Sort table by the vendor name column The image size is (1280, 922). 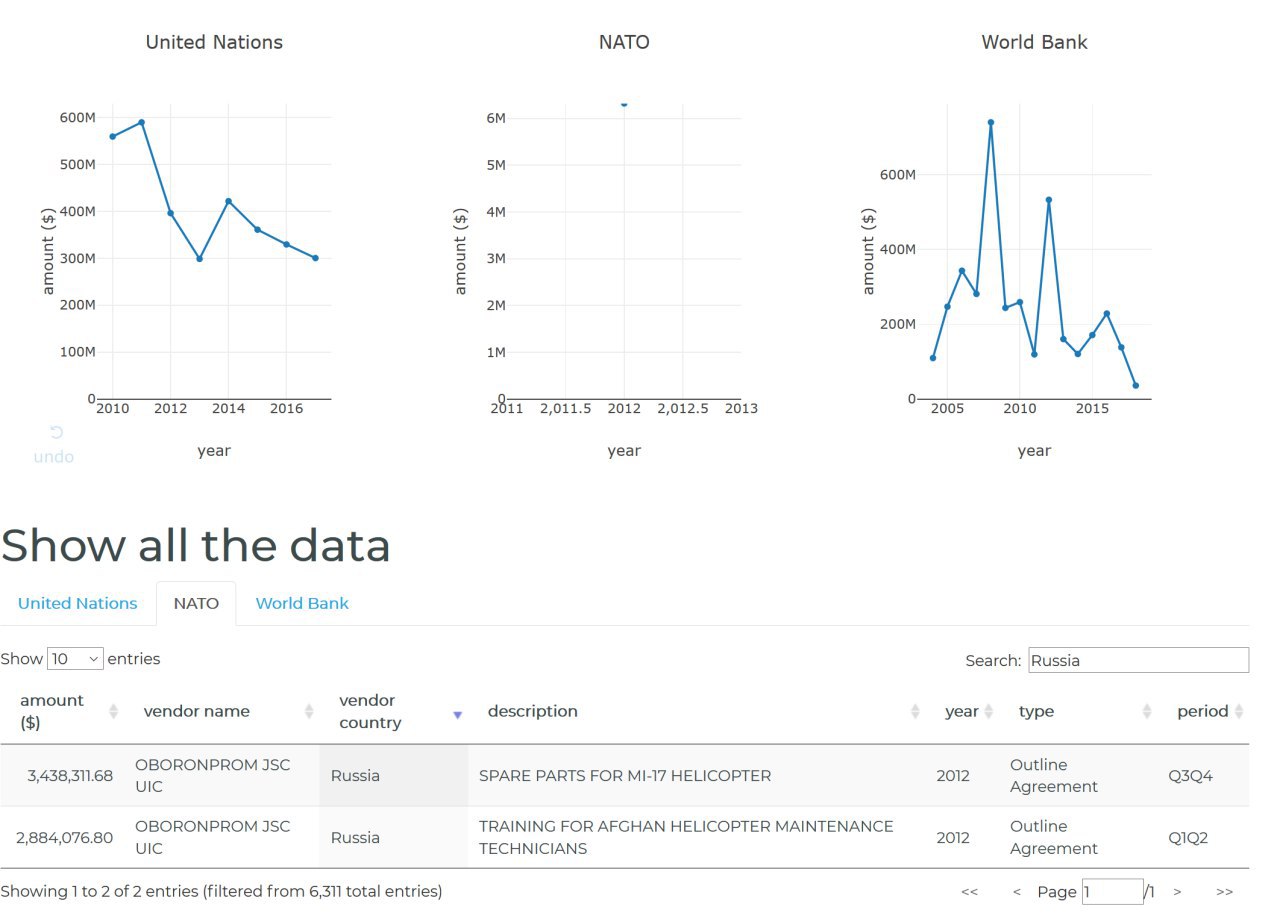[x=221, y=712]
